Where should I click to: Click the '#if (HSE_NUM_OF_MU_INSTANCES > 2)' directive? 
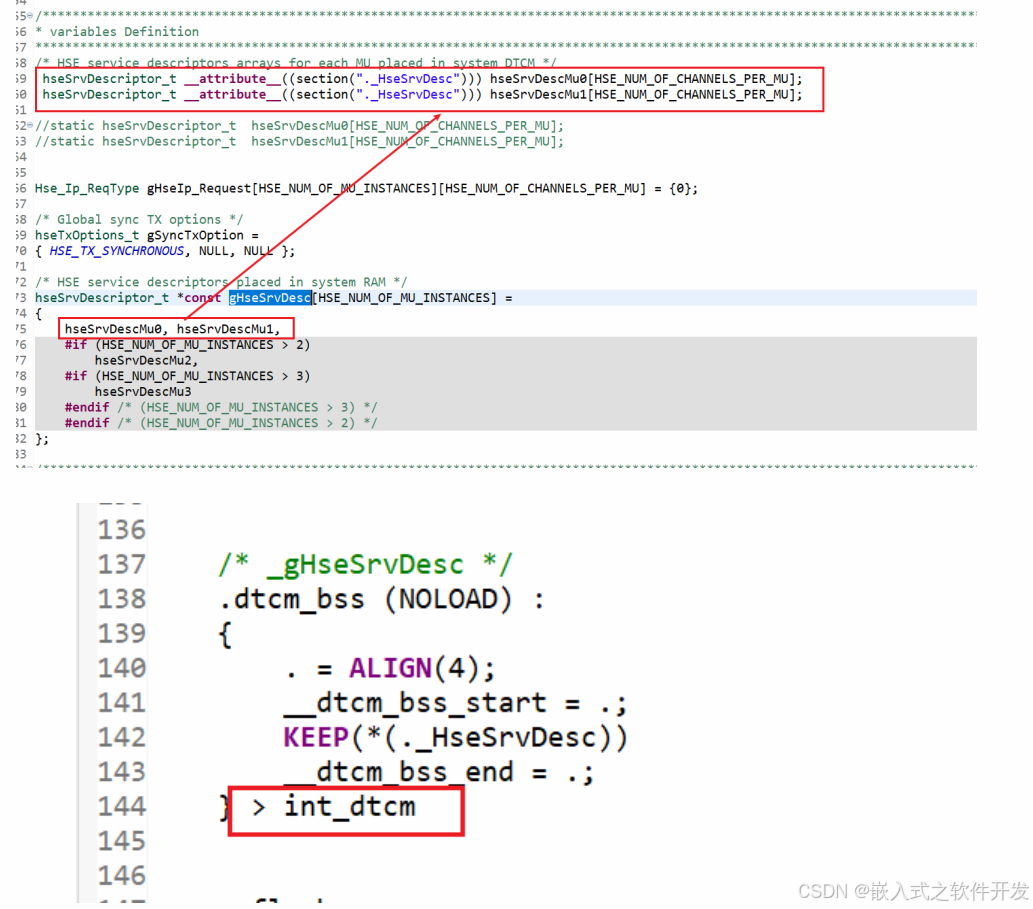click(x=187, y=344)
